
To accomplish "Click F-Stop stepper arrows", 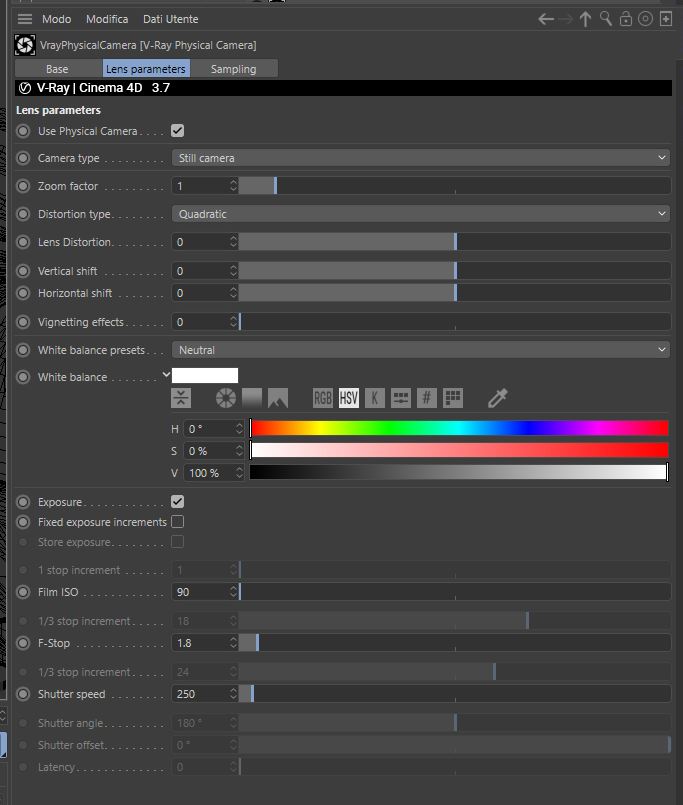I will click(x=234, y=642).
